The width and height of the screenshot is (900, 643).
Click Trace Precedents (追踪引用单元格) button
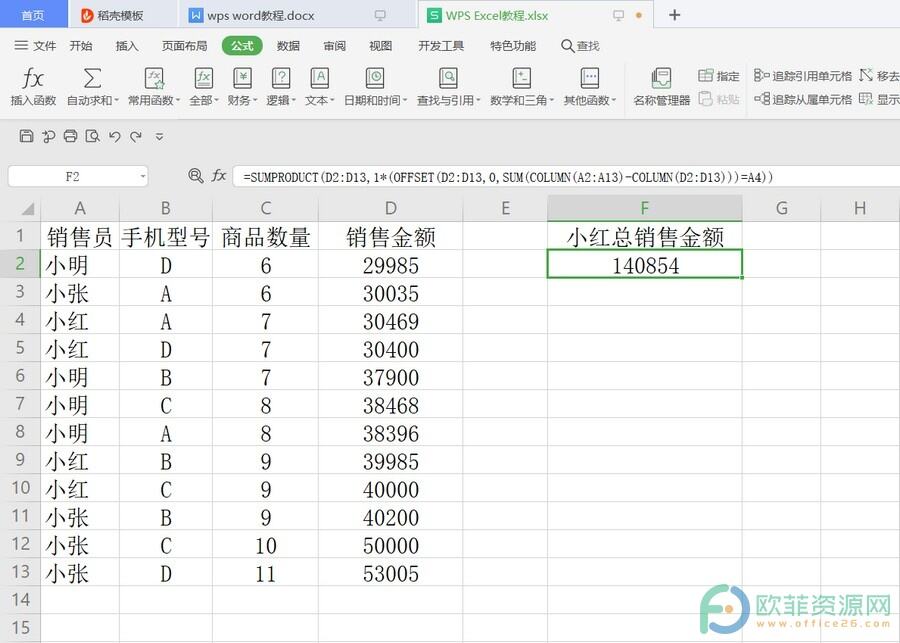(x=803, y=76)
